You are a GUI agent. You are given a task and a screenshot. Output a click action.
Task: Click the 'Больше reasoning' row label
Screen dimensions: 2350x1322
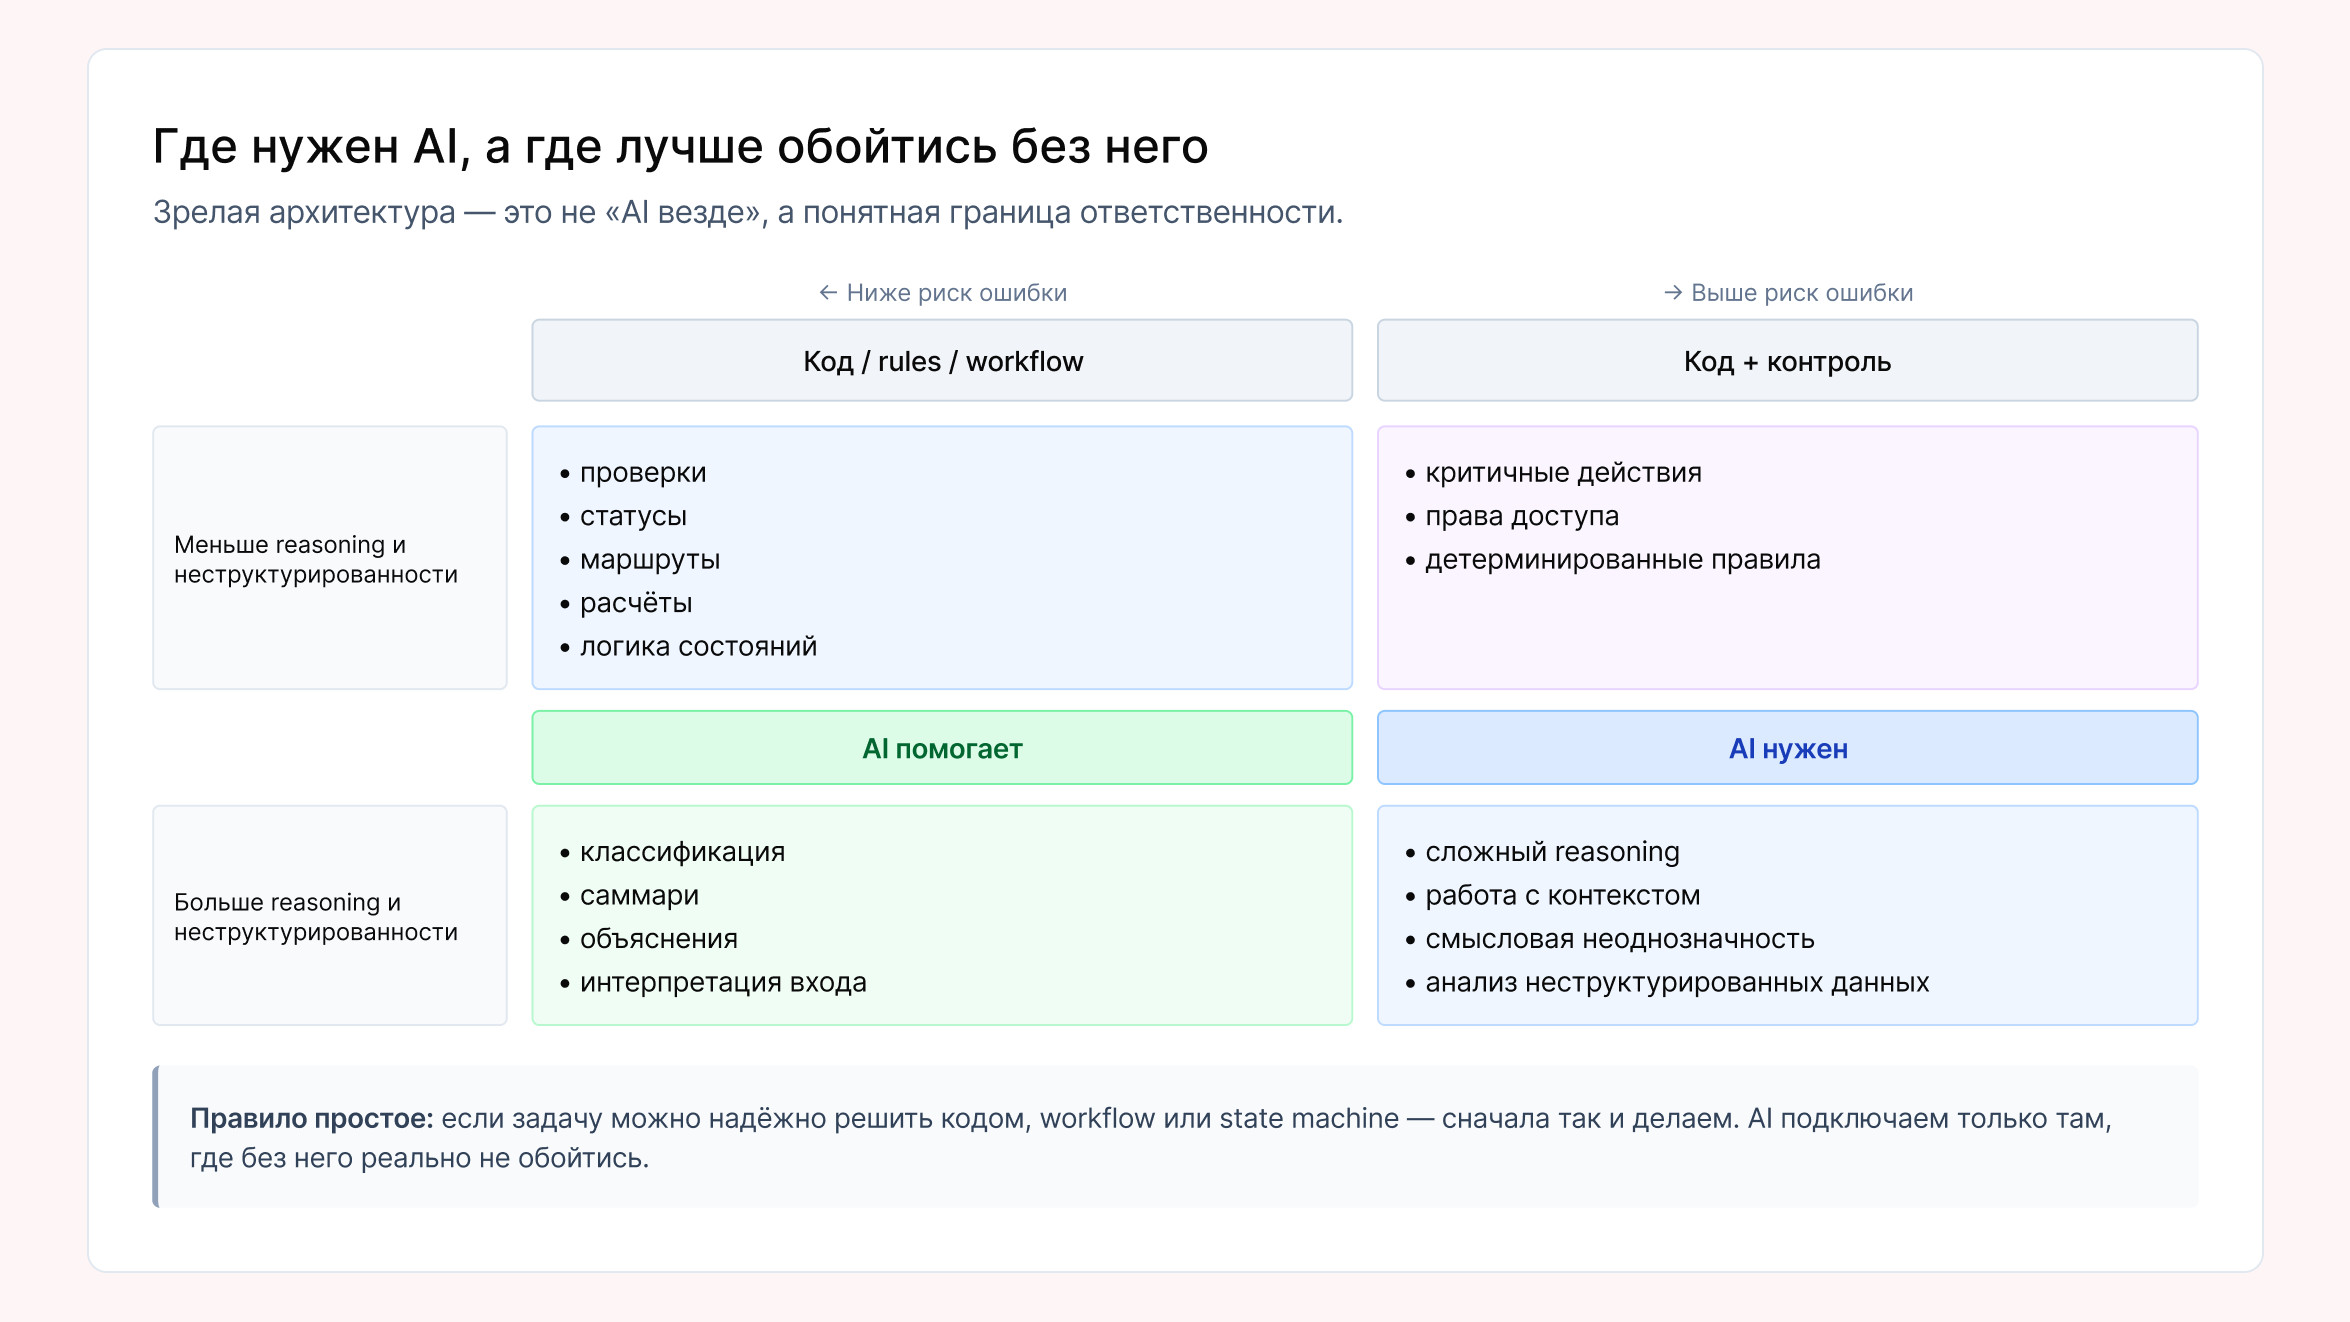tap(315, 916)
